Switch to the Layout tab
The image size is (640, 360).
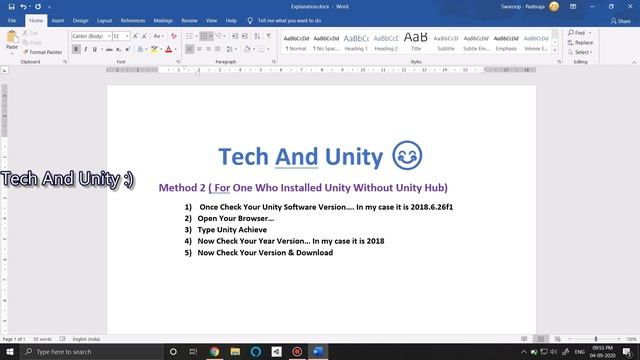pos(104,20)
